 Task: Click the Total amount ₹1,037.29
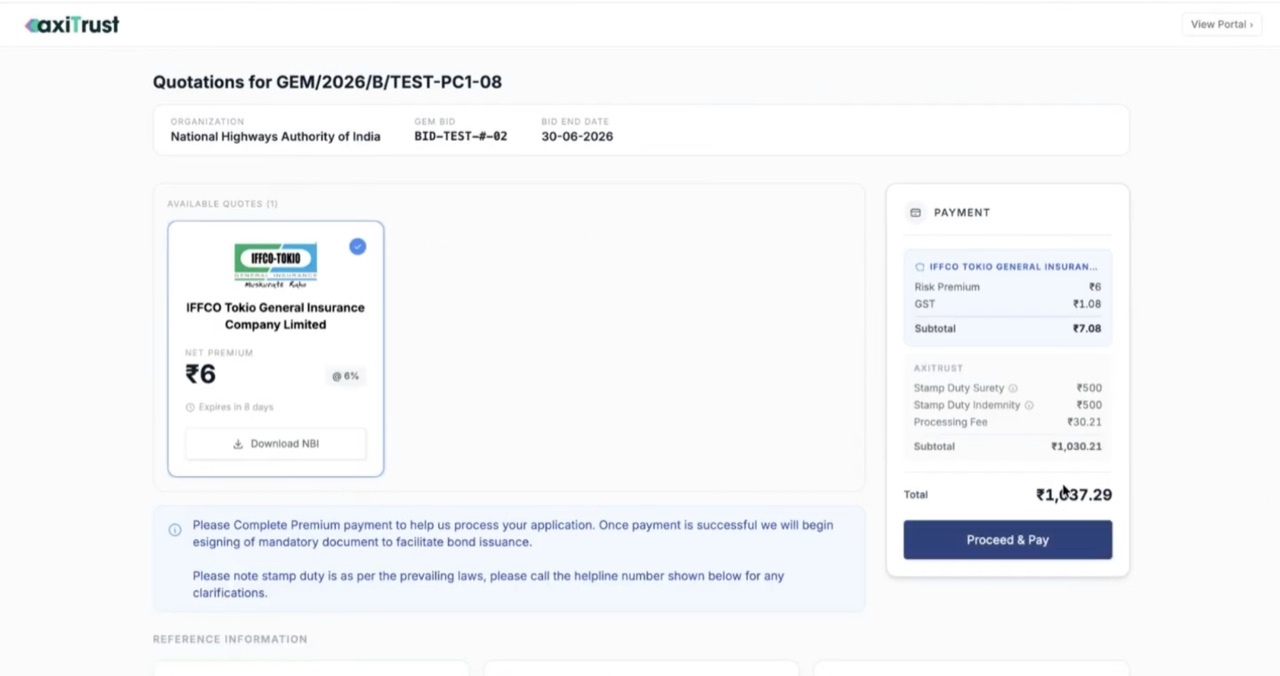(1074, 495)
